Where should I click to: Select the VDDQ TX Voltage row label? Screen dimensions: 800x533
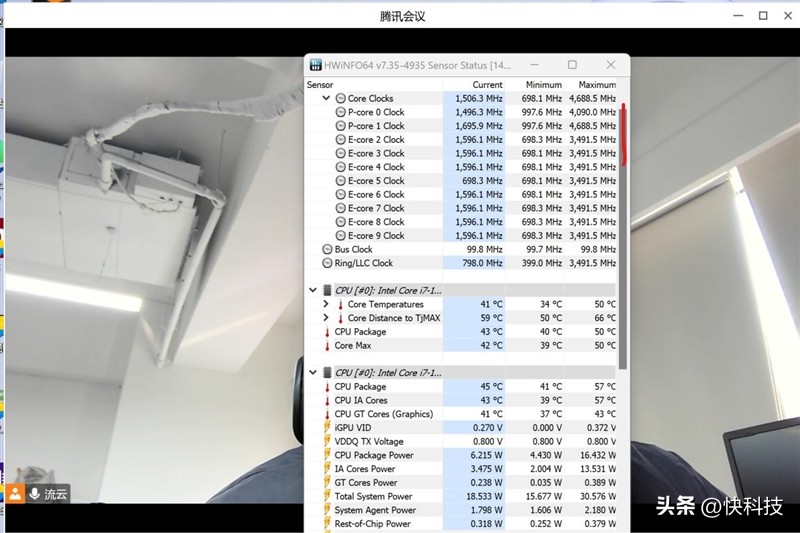[369, 442]
